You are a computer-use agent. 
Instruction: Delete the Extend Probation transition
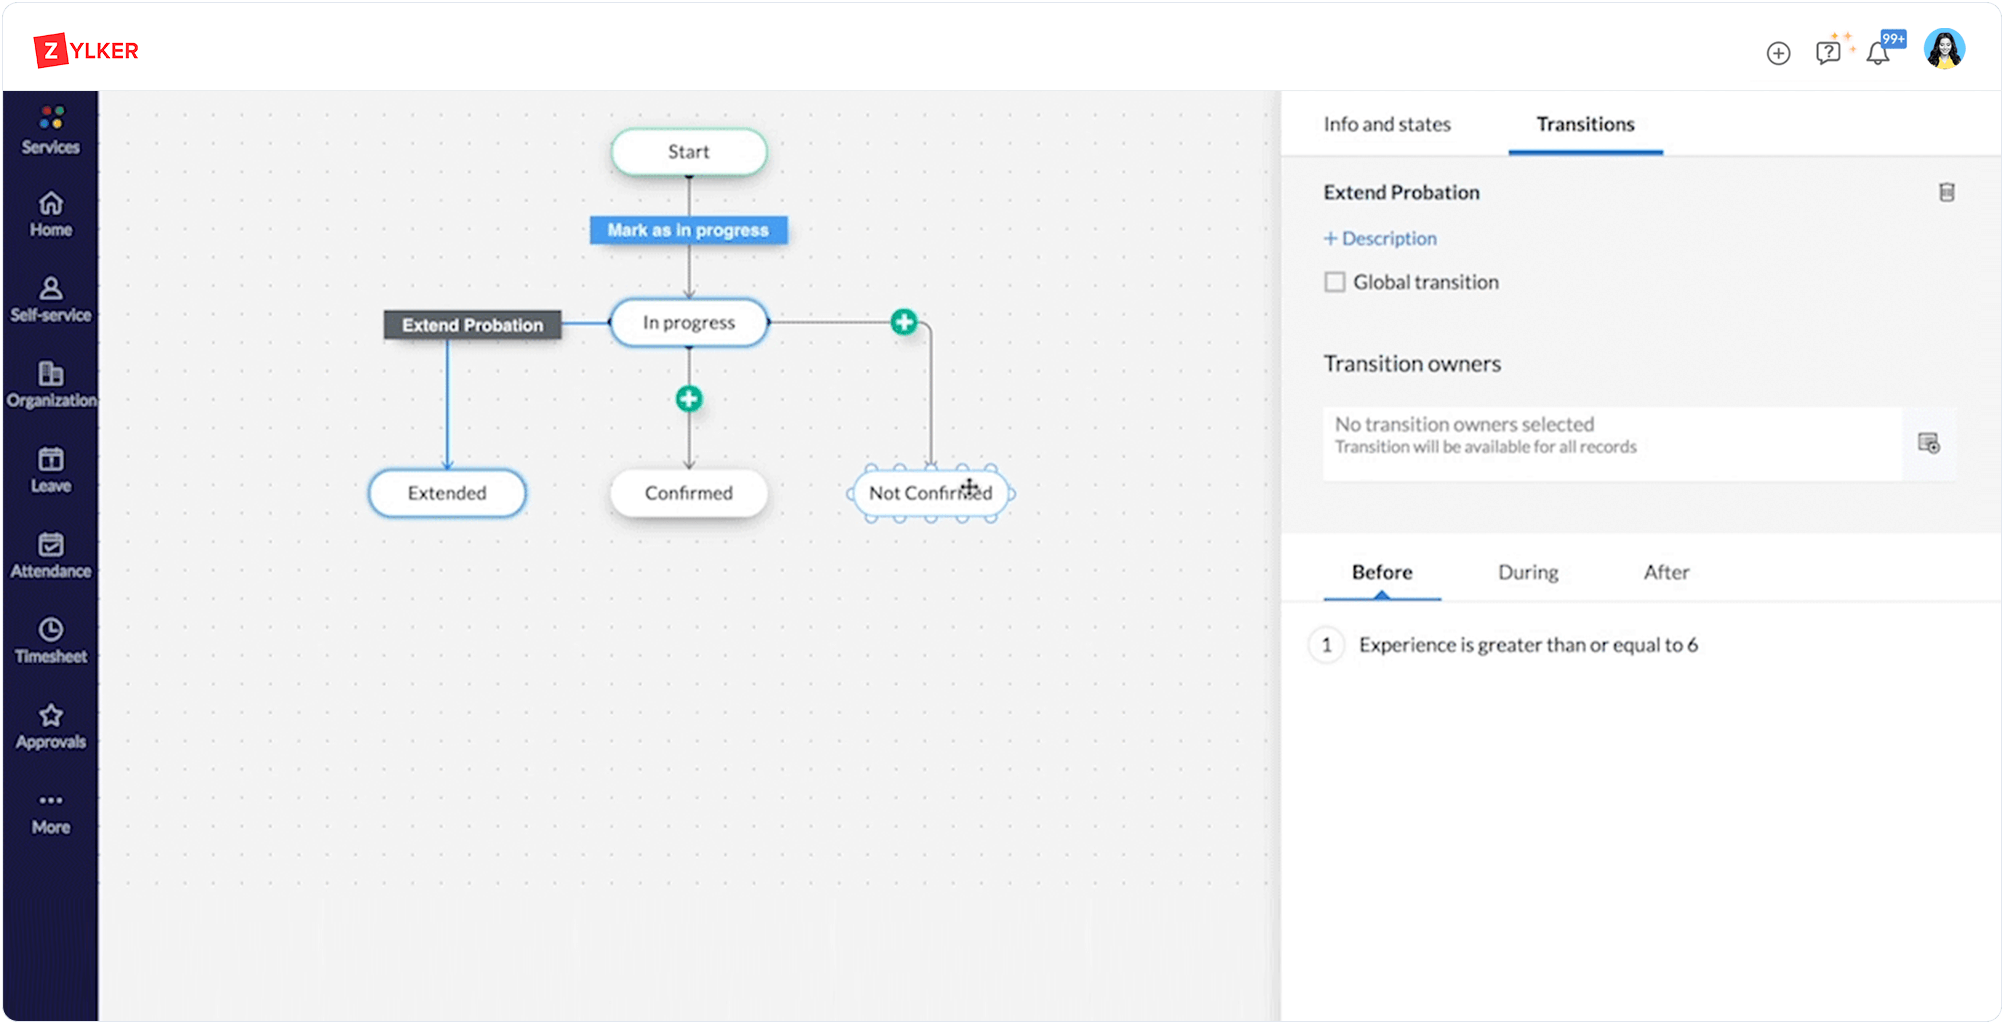point(1946,192)
